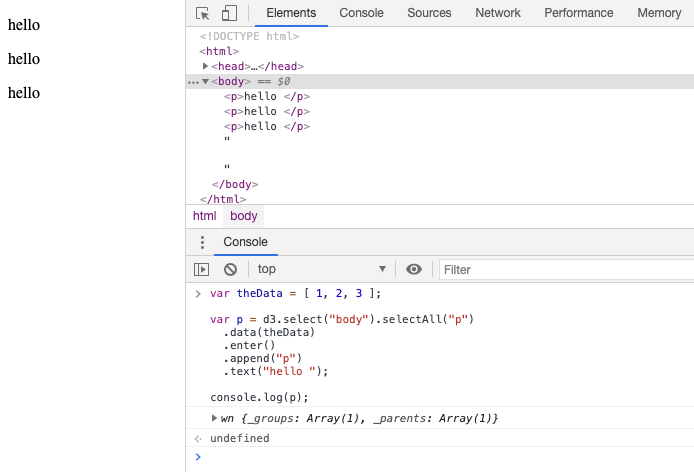Screen dimensions: 694x472
Task: Select the second p hello node
Action: pyautogui.click(x=267, y=112)
